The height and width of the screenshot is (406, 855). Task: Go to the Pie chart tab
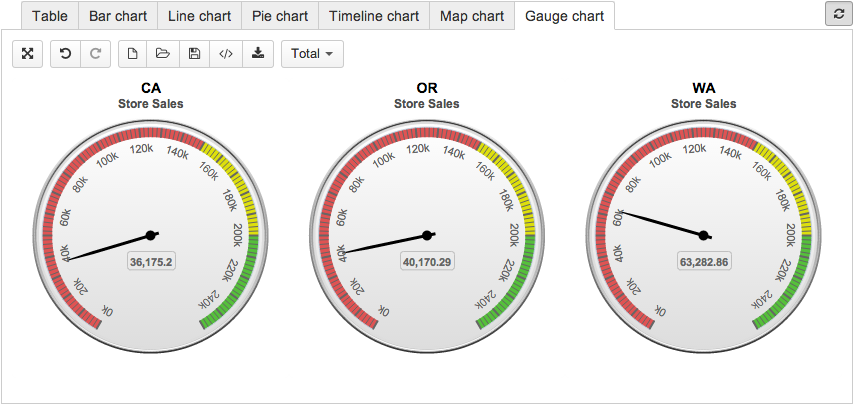tap(280, 16)
